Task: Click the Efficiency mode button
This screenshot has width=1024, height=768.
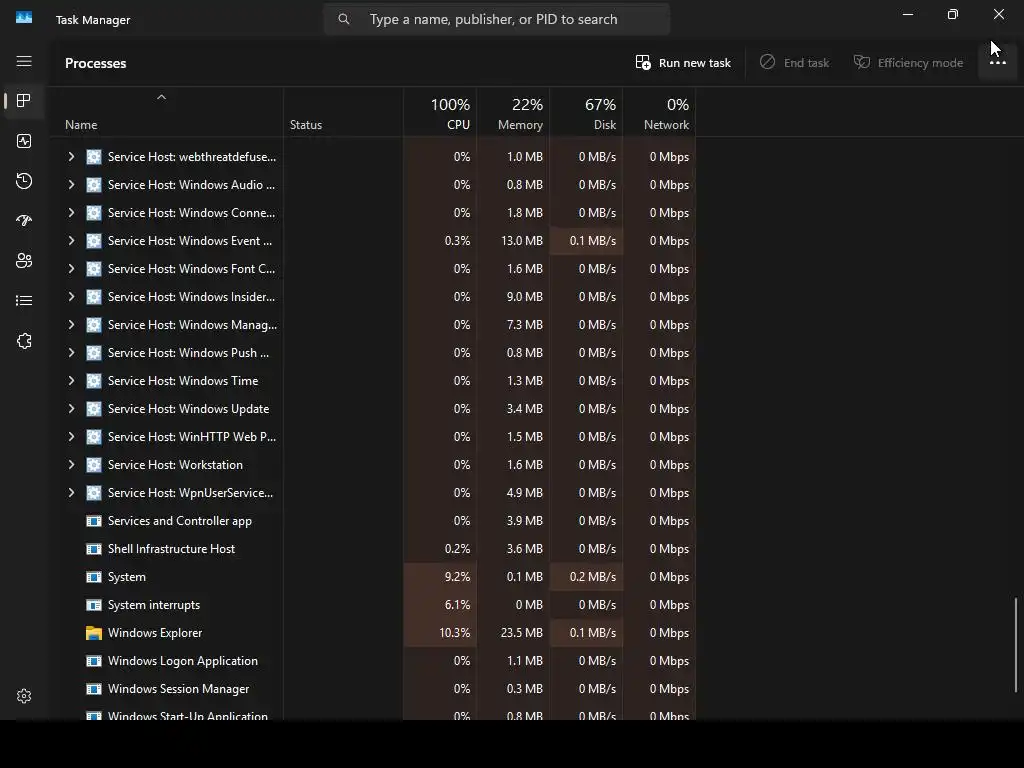Action: [908, 63]
